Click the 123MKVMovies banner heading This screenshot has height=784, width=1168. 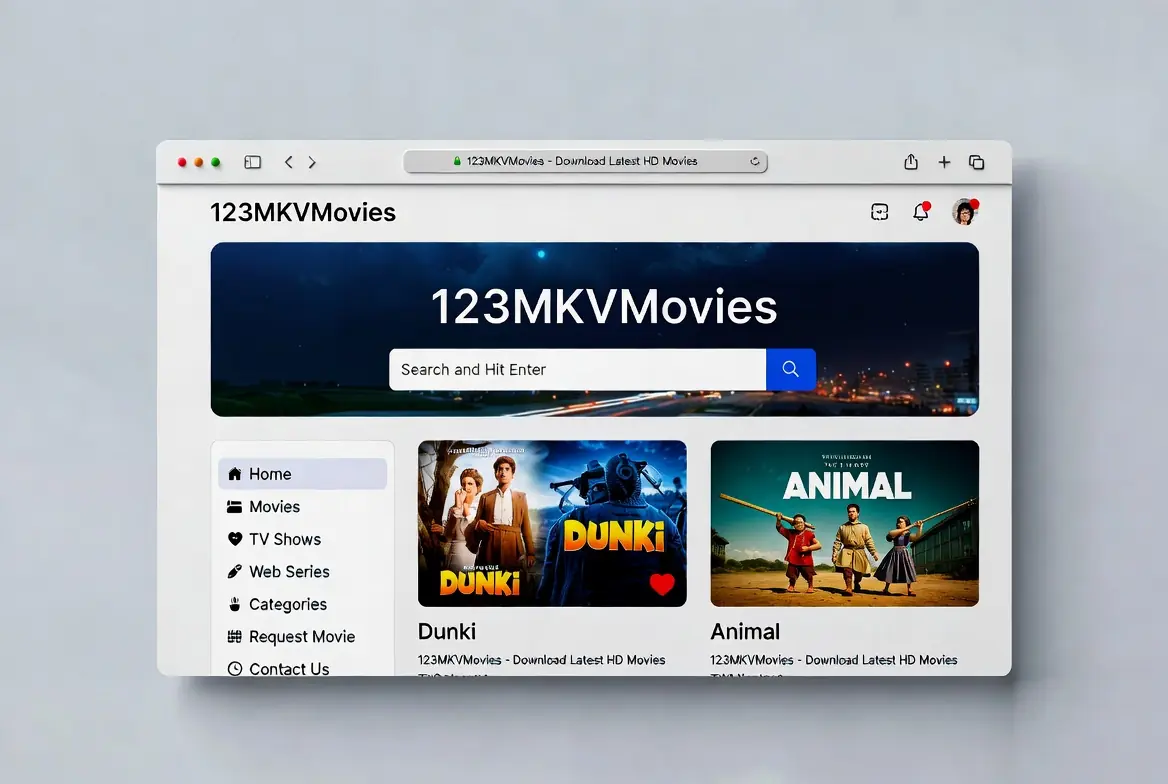604,306
